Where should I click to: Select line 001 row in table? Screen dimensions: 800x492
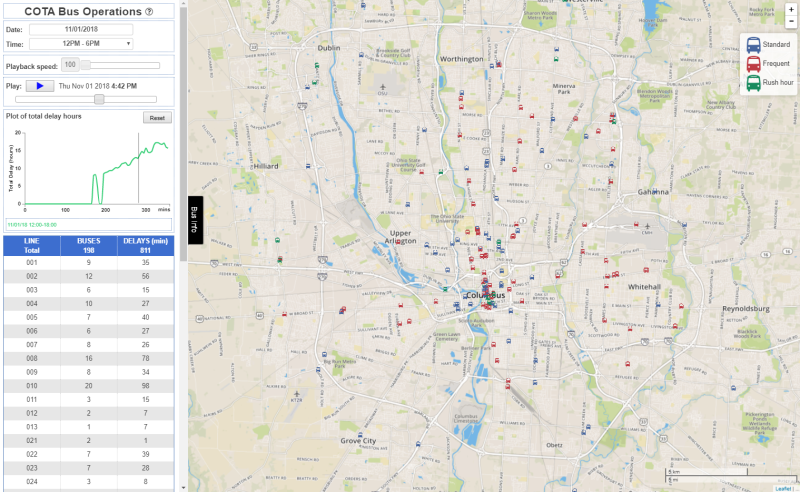coord(89,262)
